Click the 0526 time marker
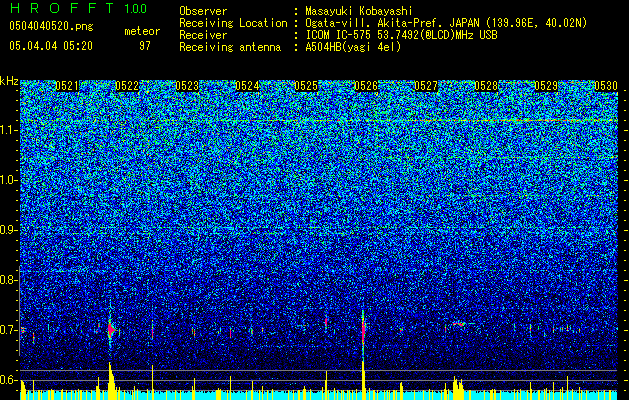Screen dimensions: 629x400 pos(366,86)
